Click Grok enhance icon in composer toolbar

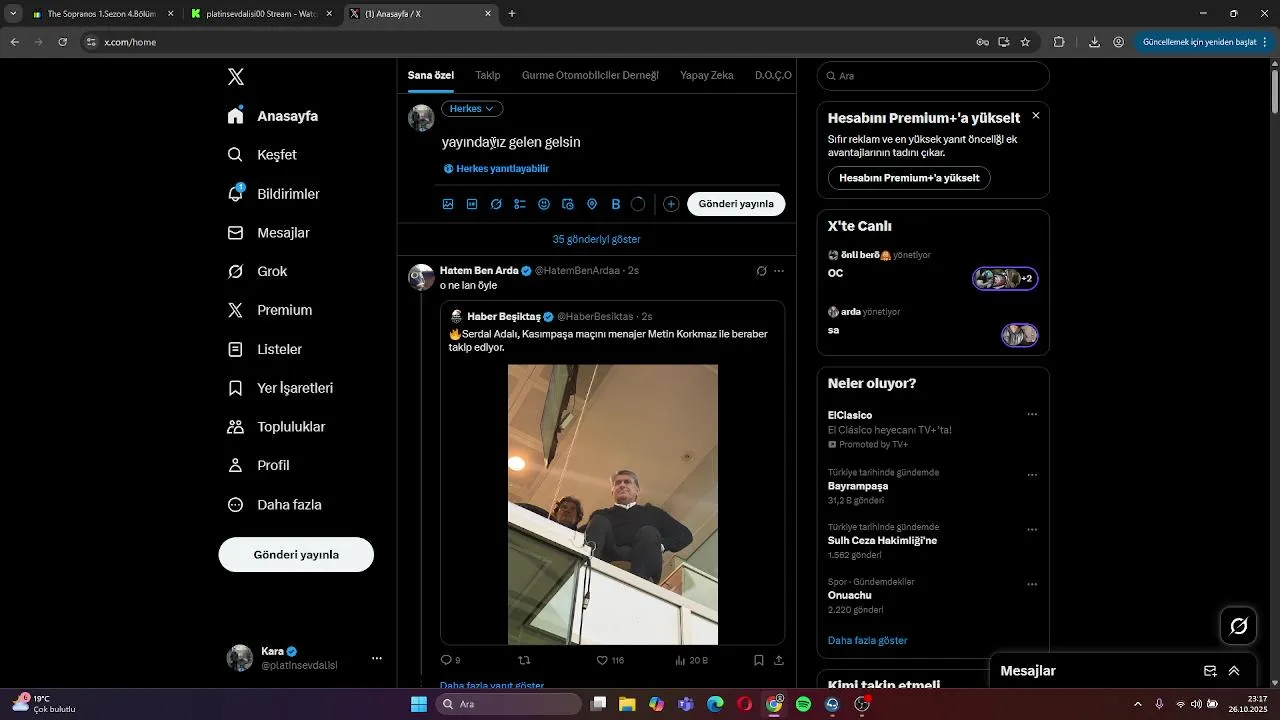point(496,204)
